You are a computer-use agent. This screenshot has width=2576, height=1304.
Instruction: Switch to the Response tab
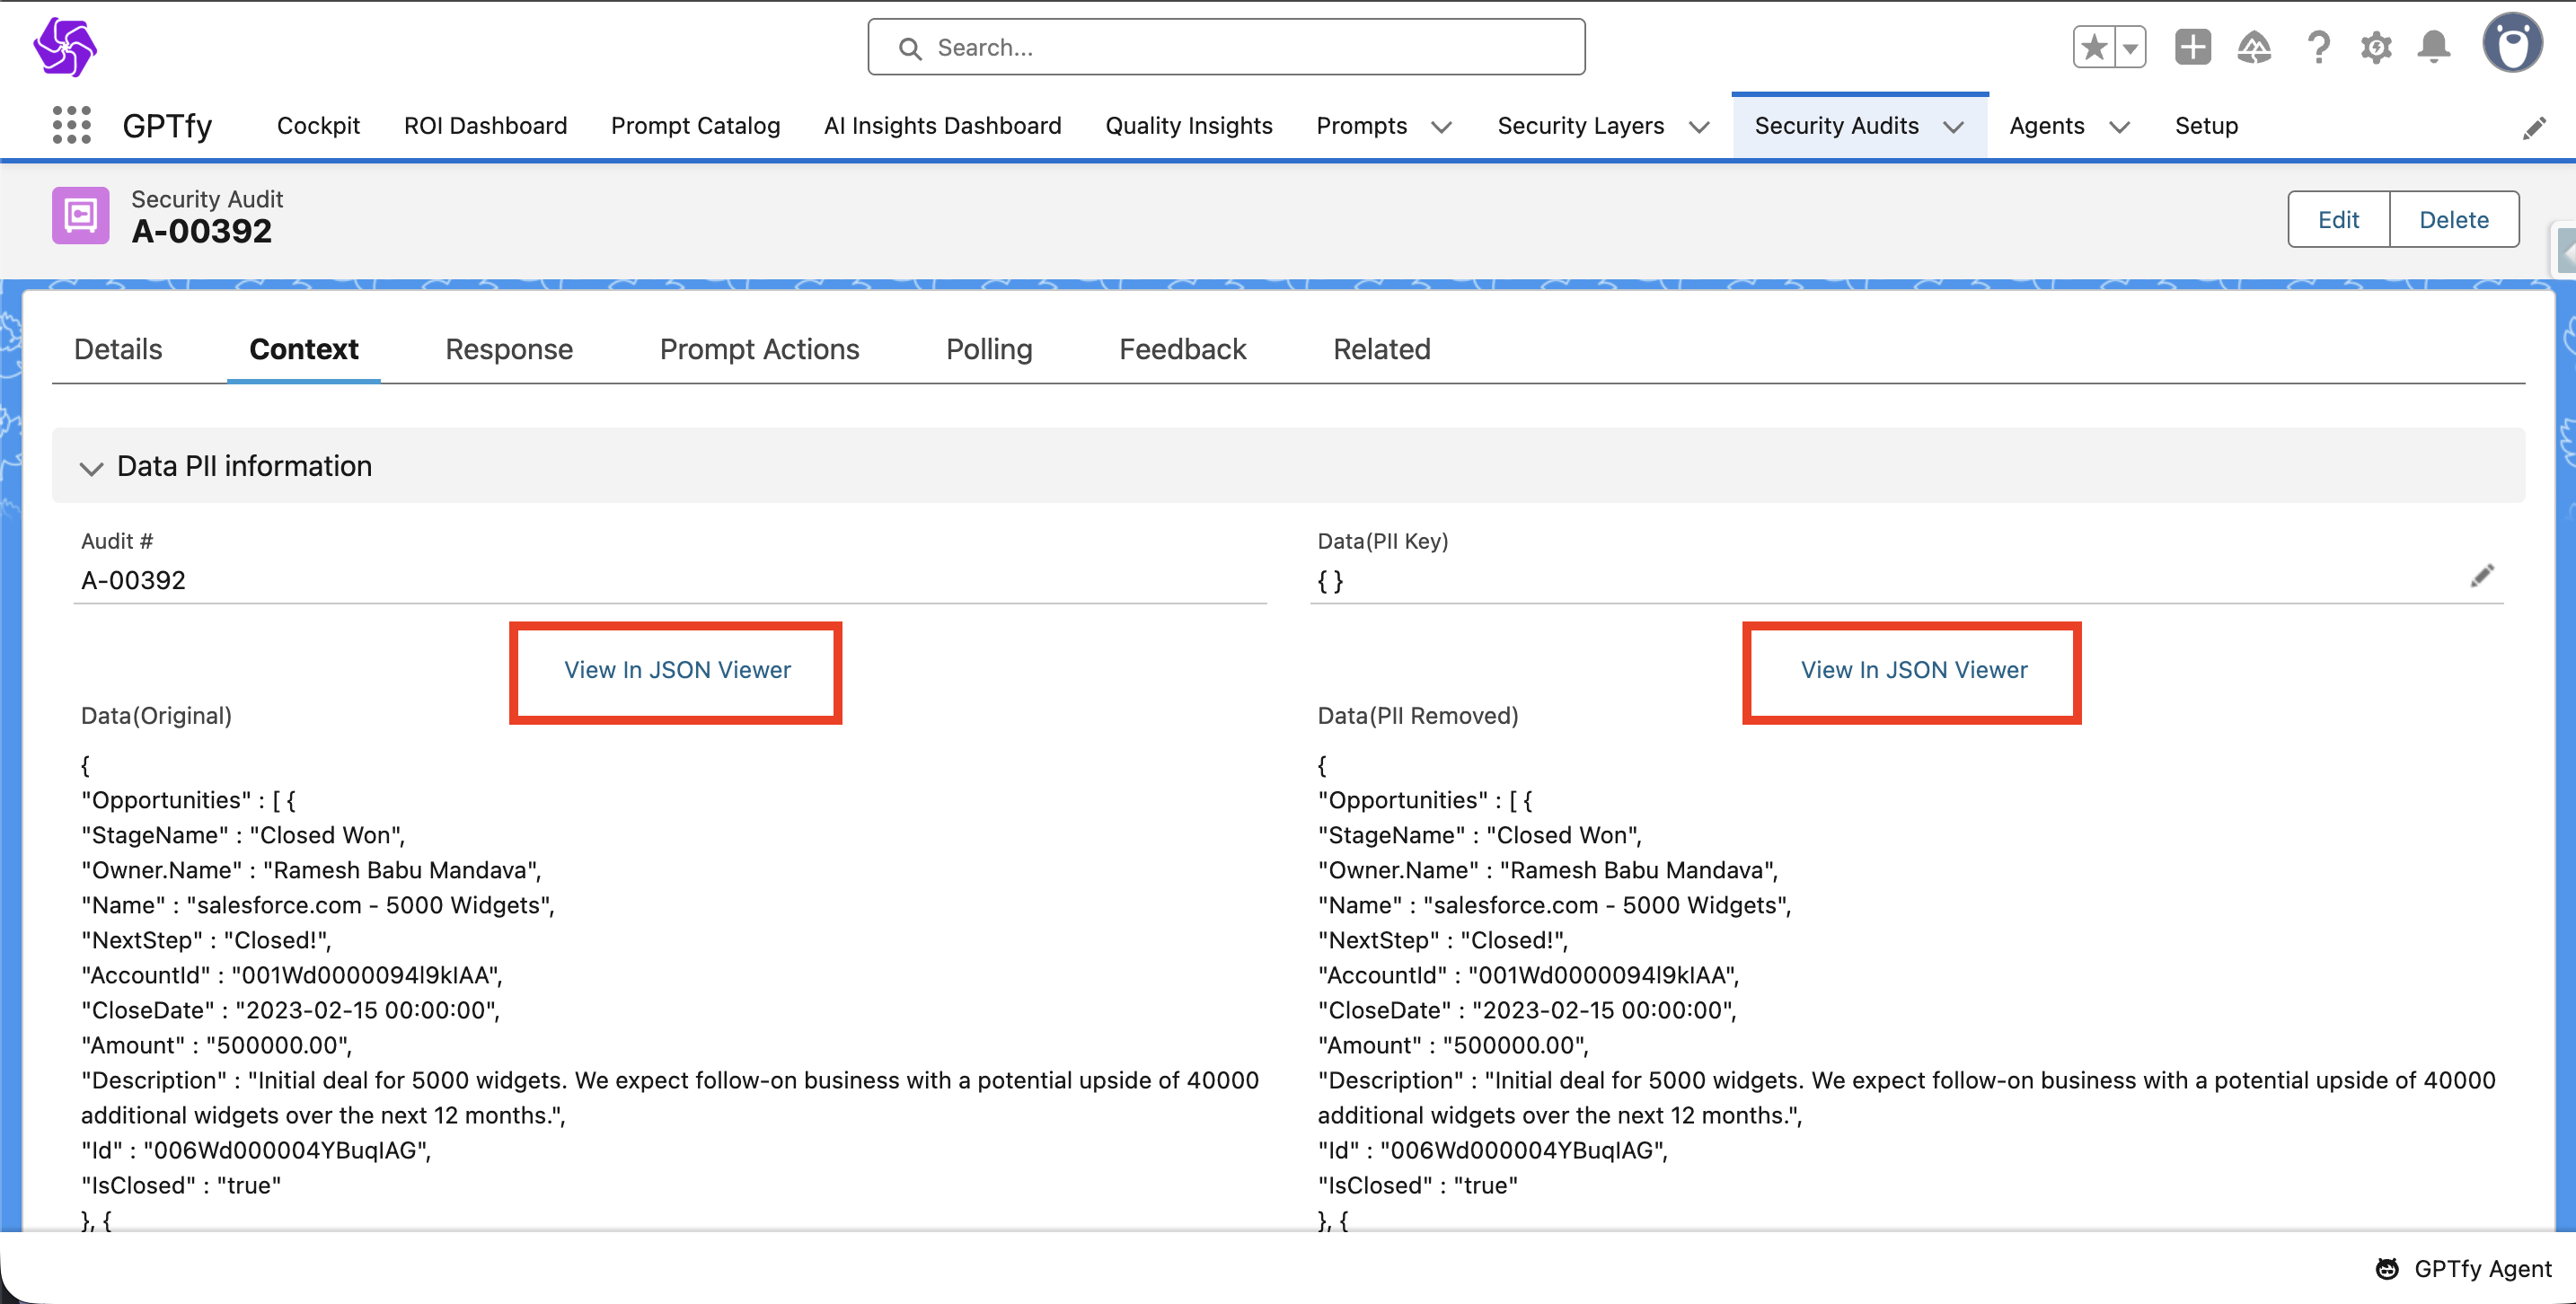(508, 349)
